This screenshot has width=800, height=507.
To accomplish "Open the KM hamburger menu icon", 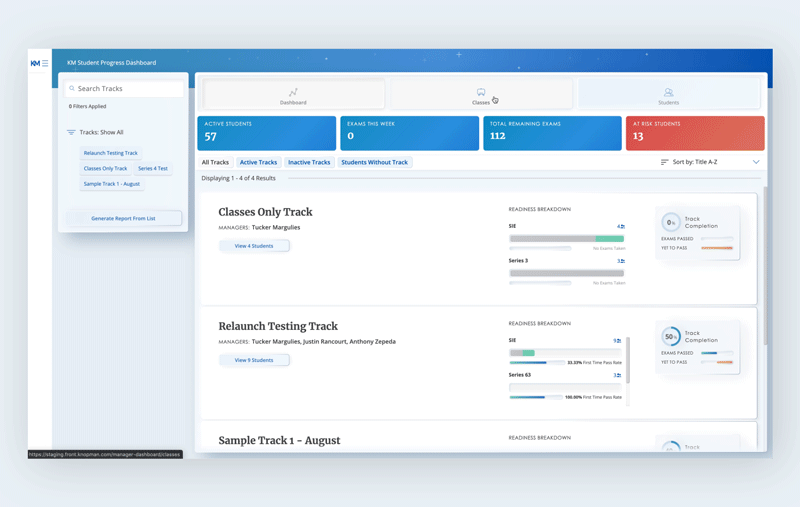I will pyautogui.click(x=45, y=63).
